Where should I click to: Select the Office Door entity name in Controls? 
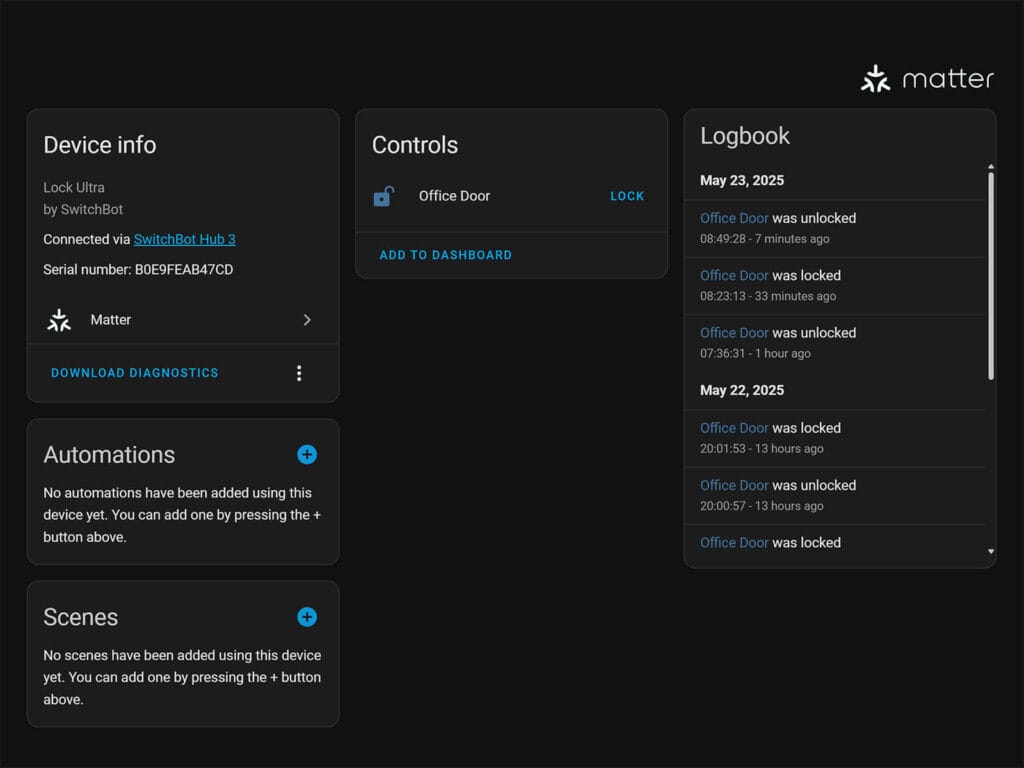click(x=455, y=196)
